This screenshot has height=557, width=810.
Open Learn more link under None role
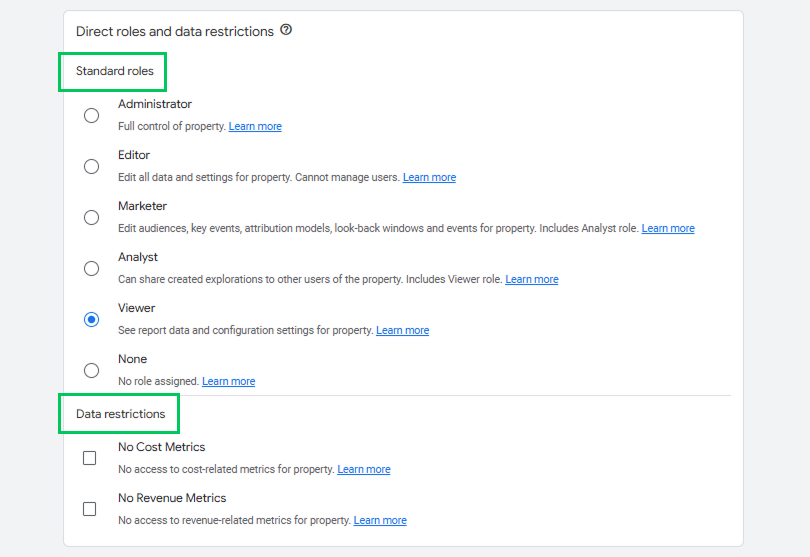click(x=228, y=381)
